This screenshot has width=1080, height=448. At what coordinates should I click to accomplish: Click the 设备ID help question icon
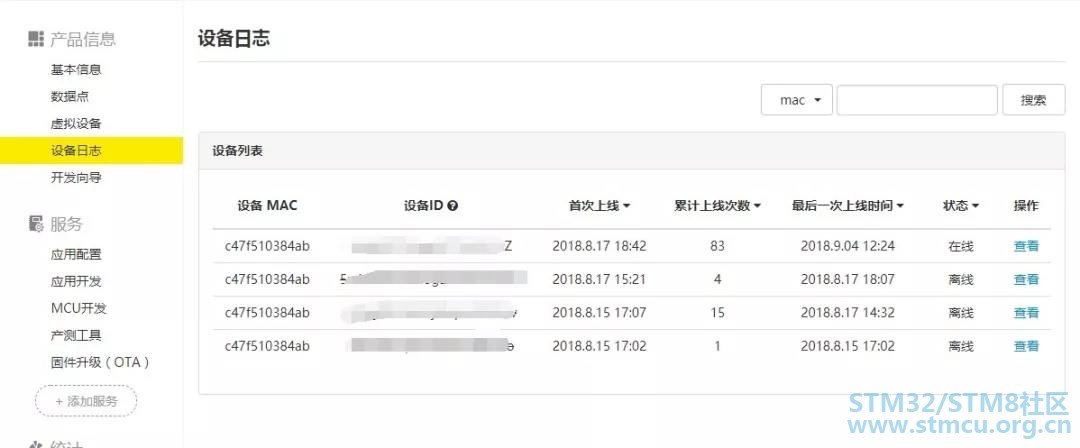click(453, 205)
